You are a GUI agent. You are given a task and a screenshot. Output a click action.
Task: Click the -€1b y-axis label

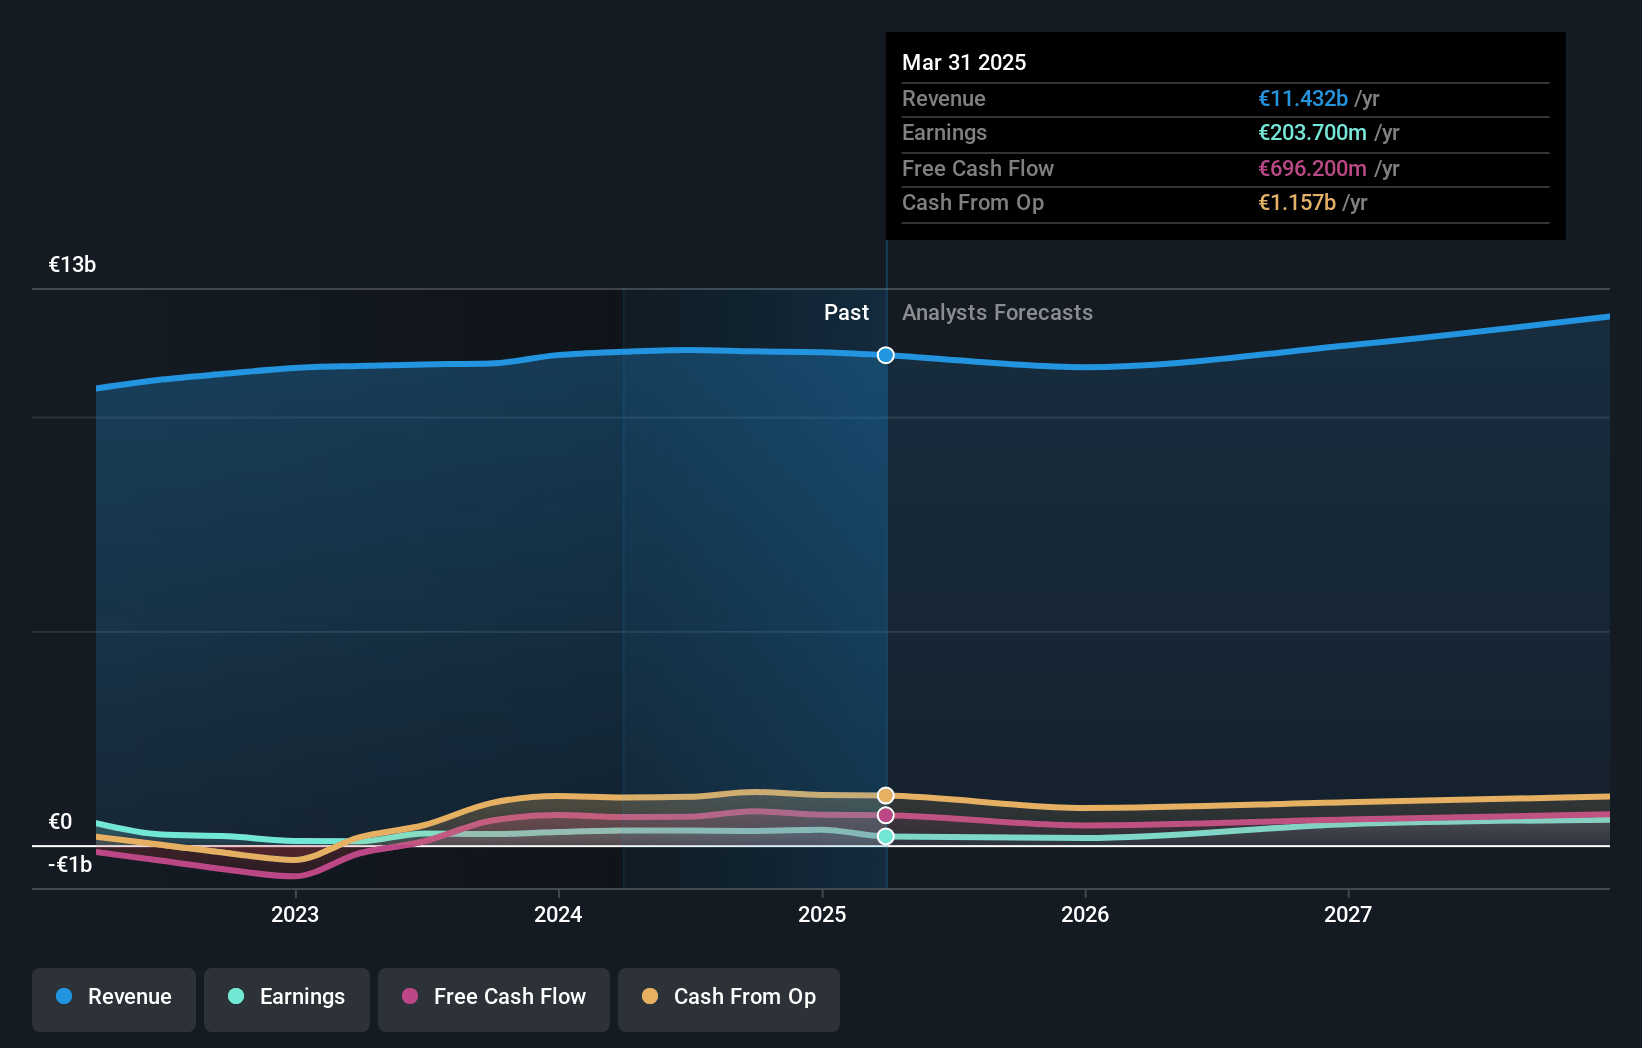tap(70, 865)
